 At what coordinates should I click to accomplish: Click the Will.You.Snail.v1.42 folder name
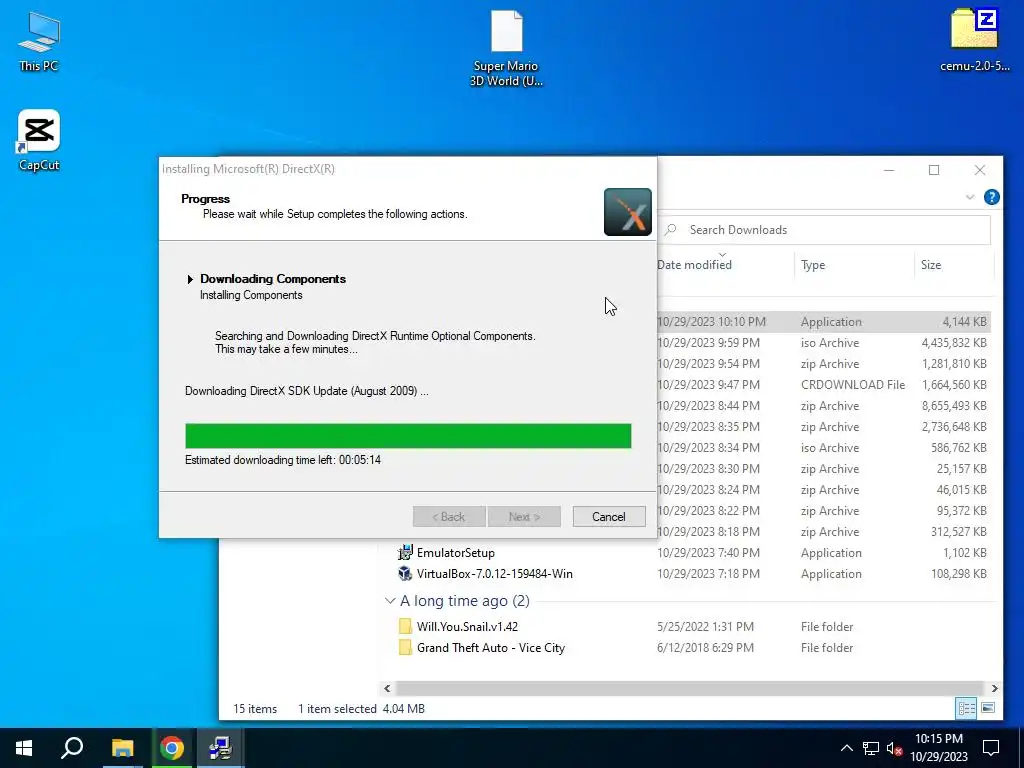coord(467,626)
